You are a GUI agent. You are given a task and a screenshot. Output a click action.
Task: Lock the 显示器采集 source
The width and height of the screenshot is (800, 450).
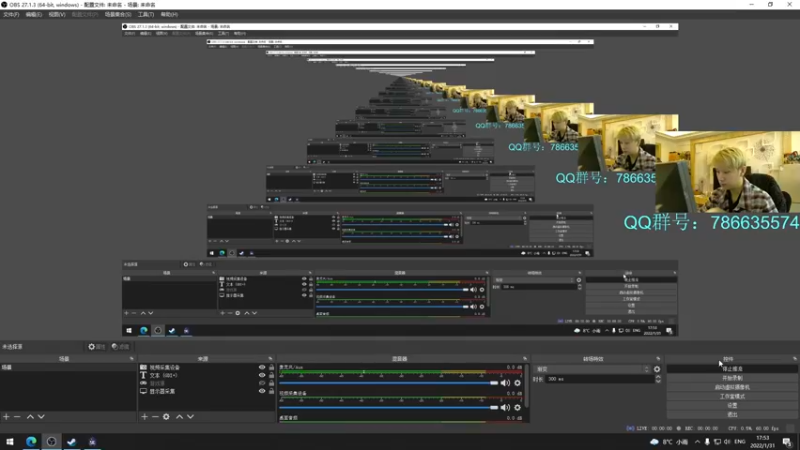pos(271,391)
